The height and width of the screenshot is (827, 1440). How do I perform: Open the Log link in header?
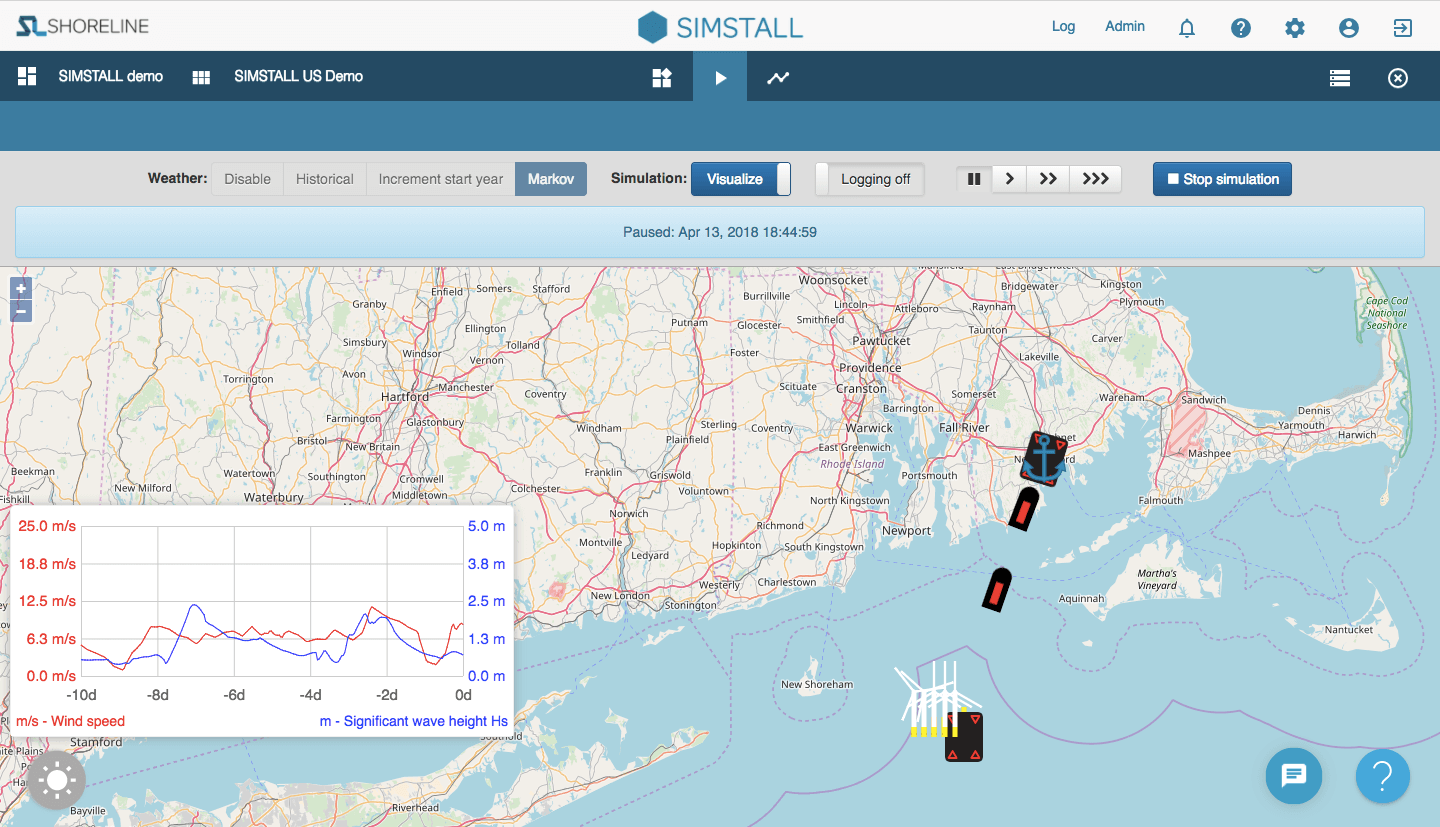tap(1063, 27)
